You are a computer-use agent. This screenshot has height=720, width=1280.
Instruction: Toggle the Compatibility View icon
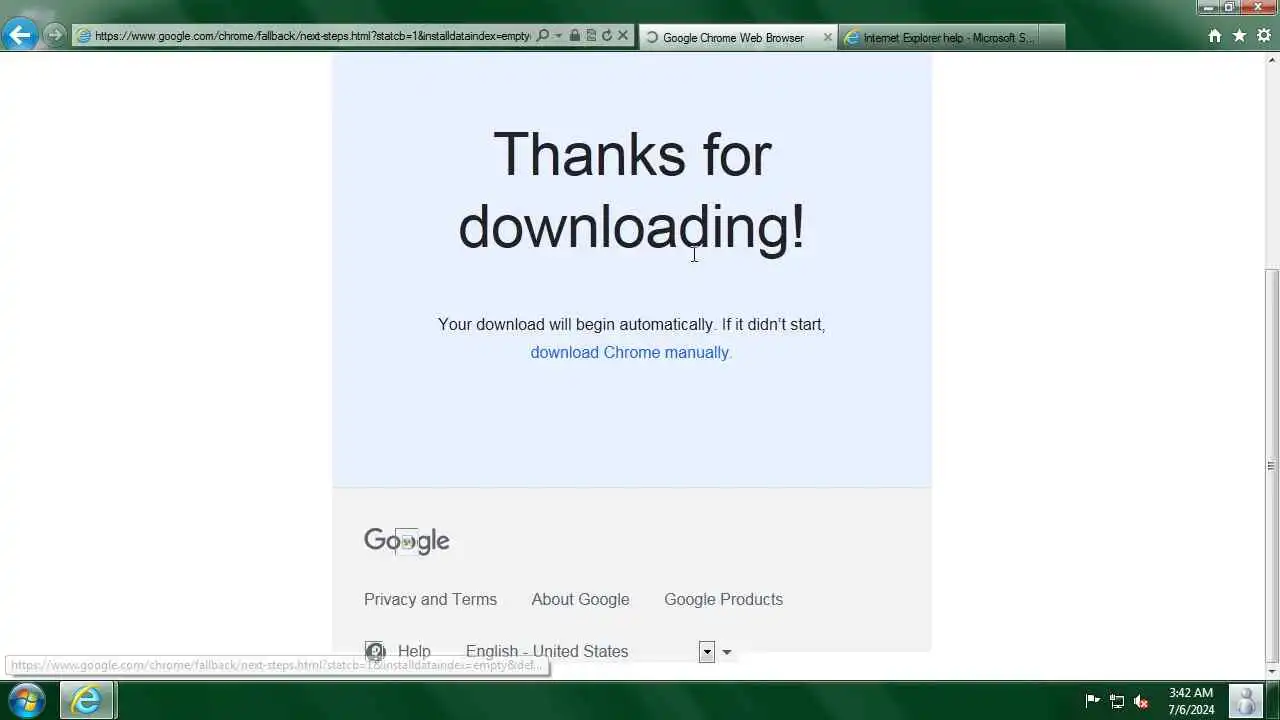pos(591,36)
